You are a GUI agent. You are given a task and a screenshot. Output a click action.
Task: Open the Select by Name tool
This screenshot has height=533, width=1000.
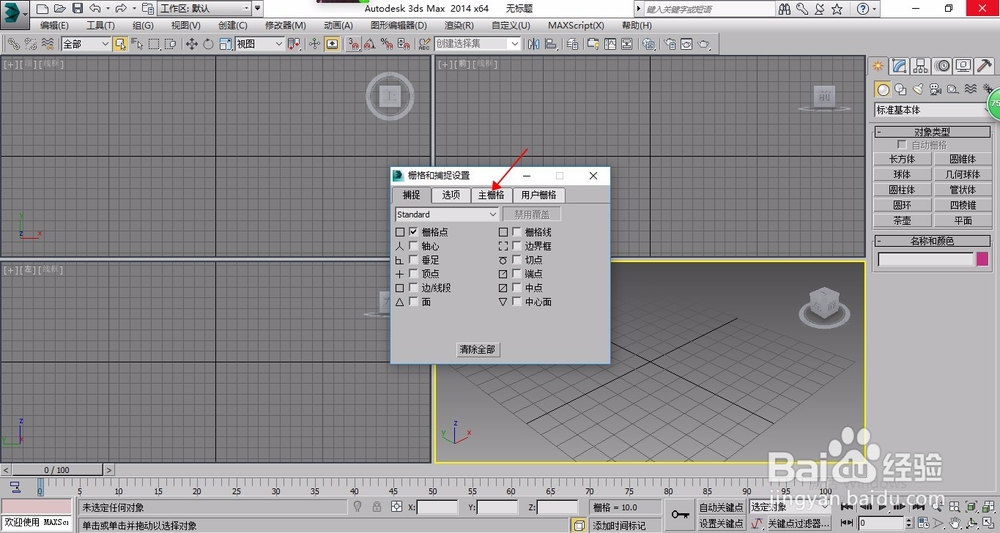pyautogui.click(x=136, y=44)
